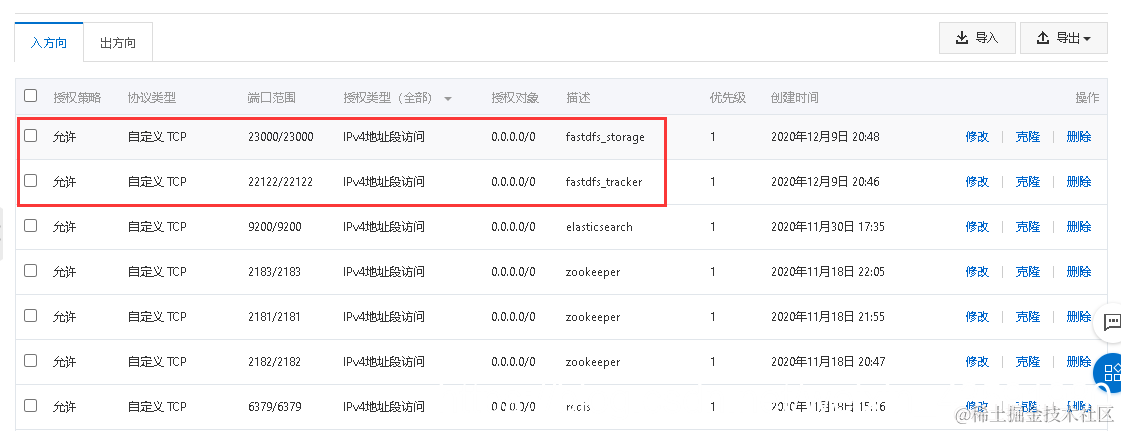Click 删除 for 2182/2182 zookeeper rule
1121x431 pixels.
(x=1079, y=362)
